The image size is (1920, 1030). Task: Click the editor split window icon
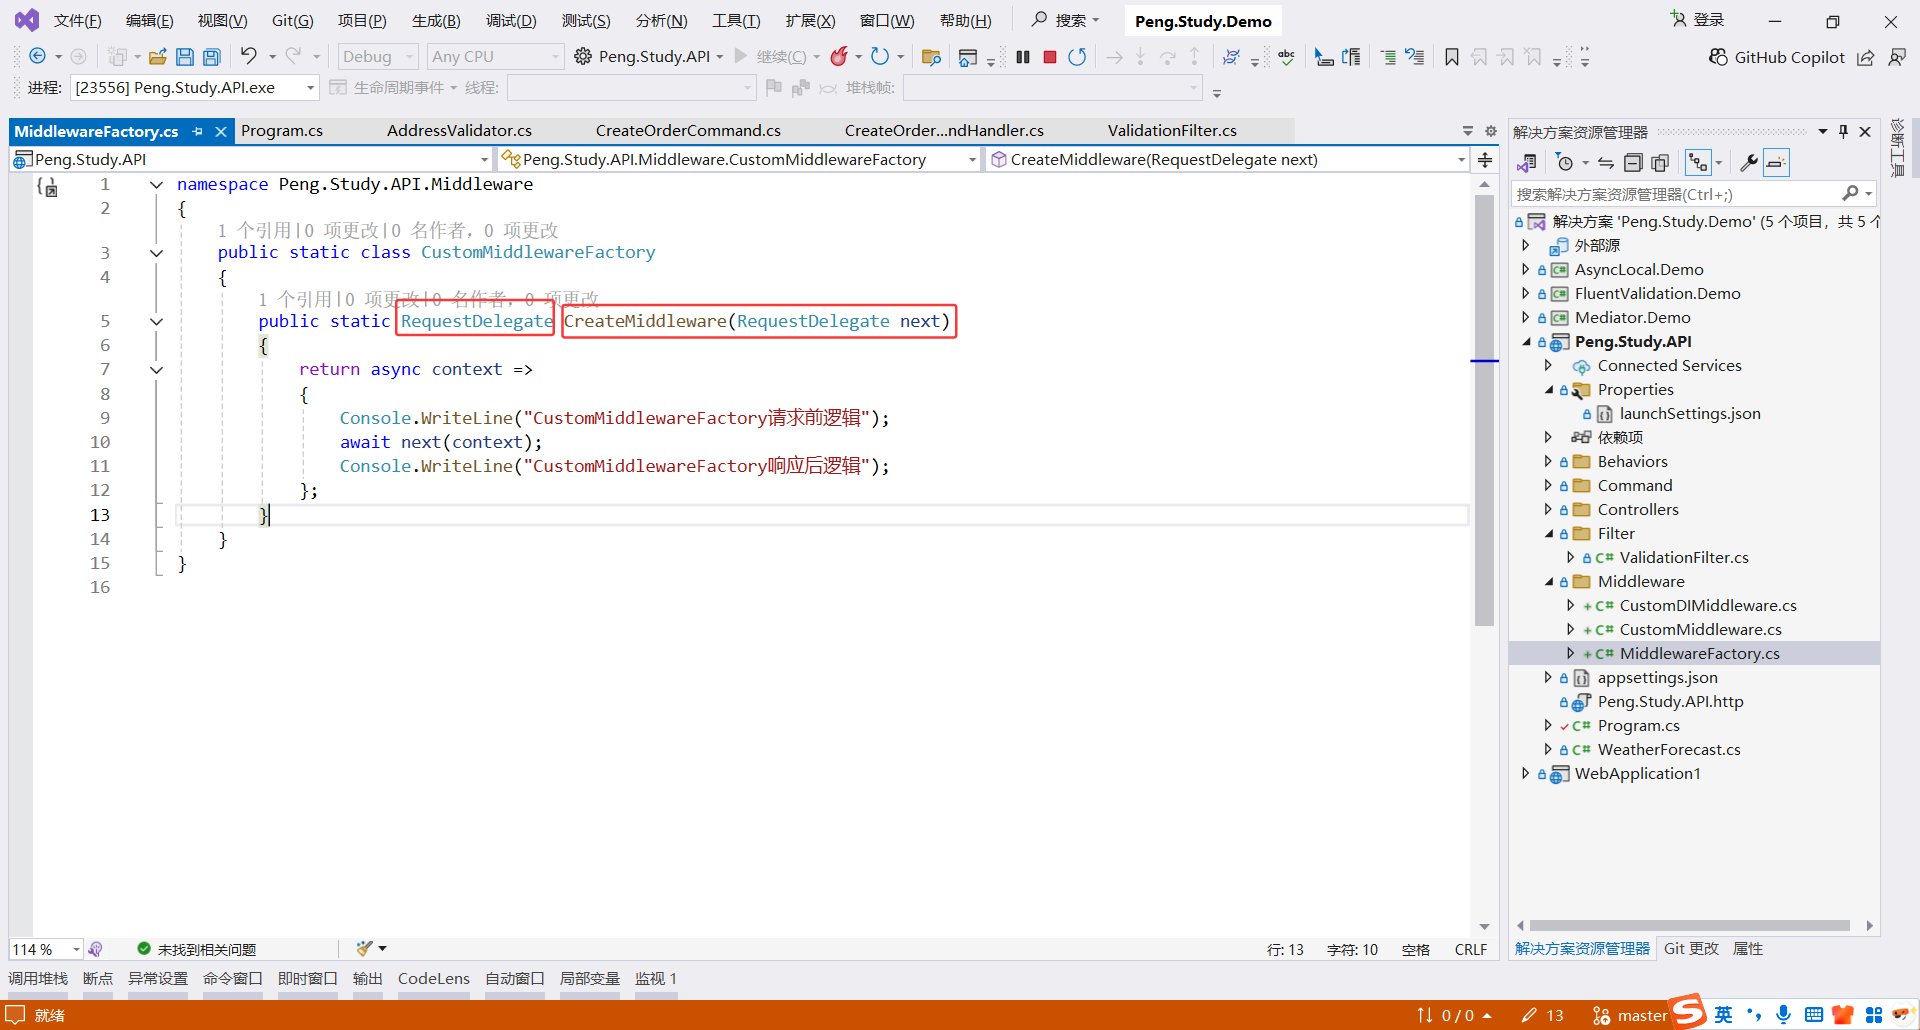tap(1485, 160)
